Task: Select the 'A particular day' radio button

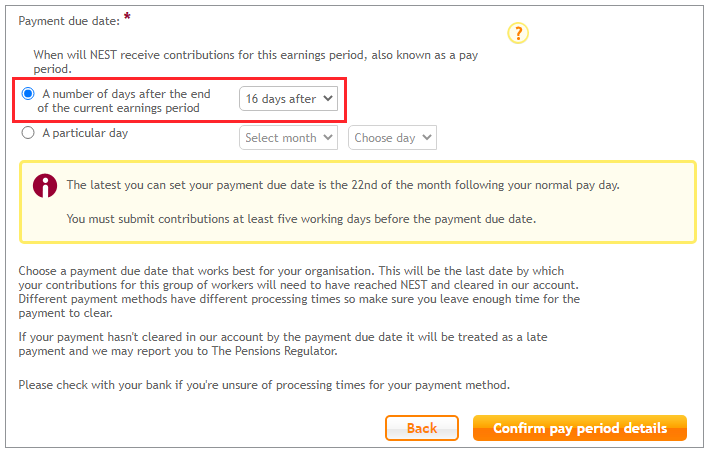Action: click(28, 133)
